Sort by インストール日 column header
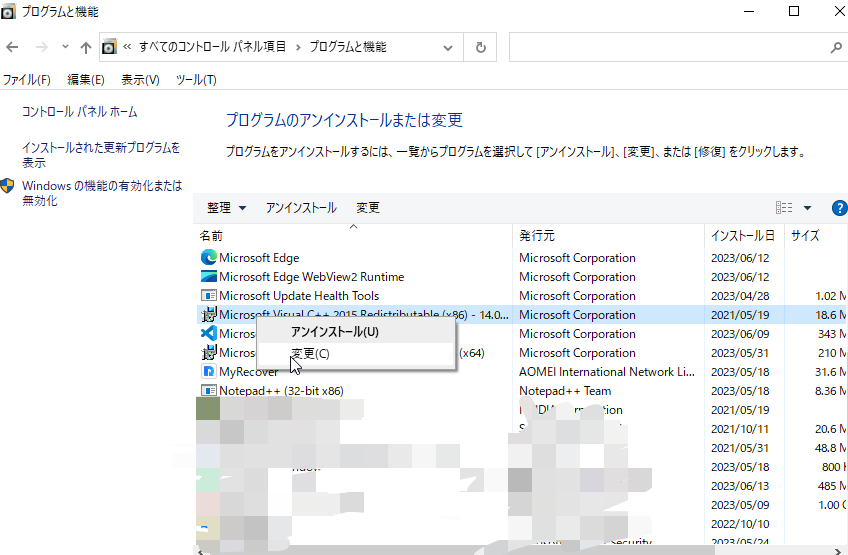 [x=743, y=235]
